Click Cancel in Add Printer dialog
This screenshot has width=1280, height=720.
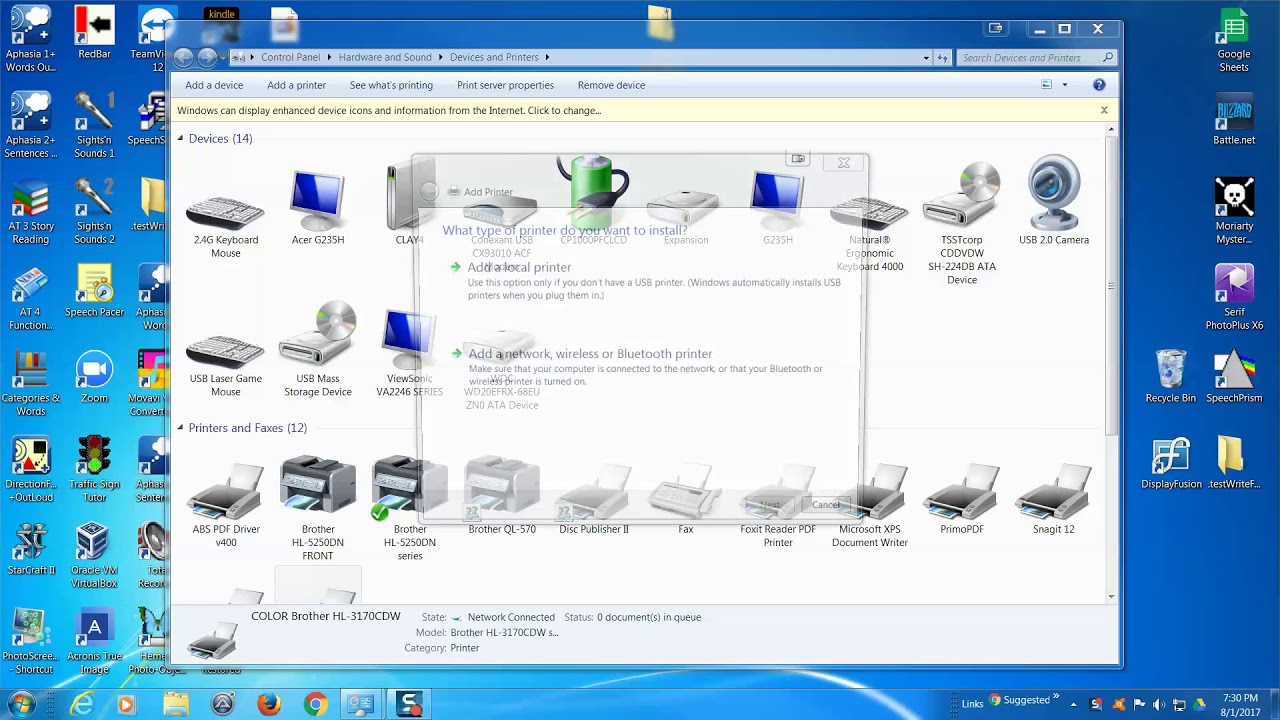click(826, 505)
